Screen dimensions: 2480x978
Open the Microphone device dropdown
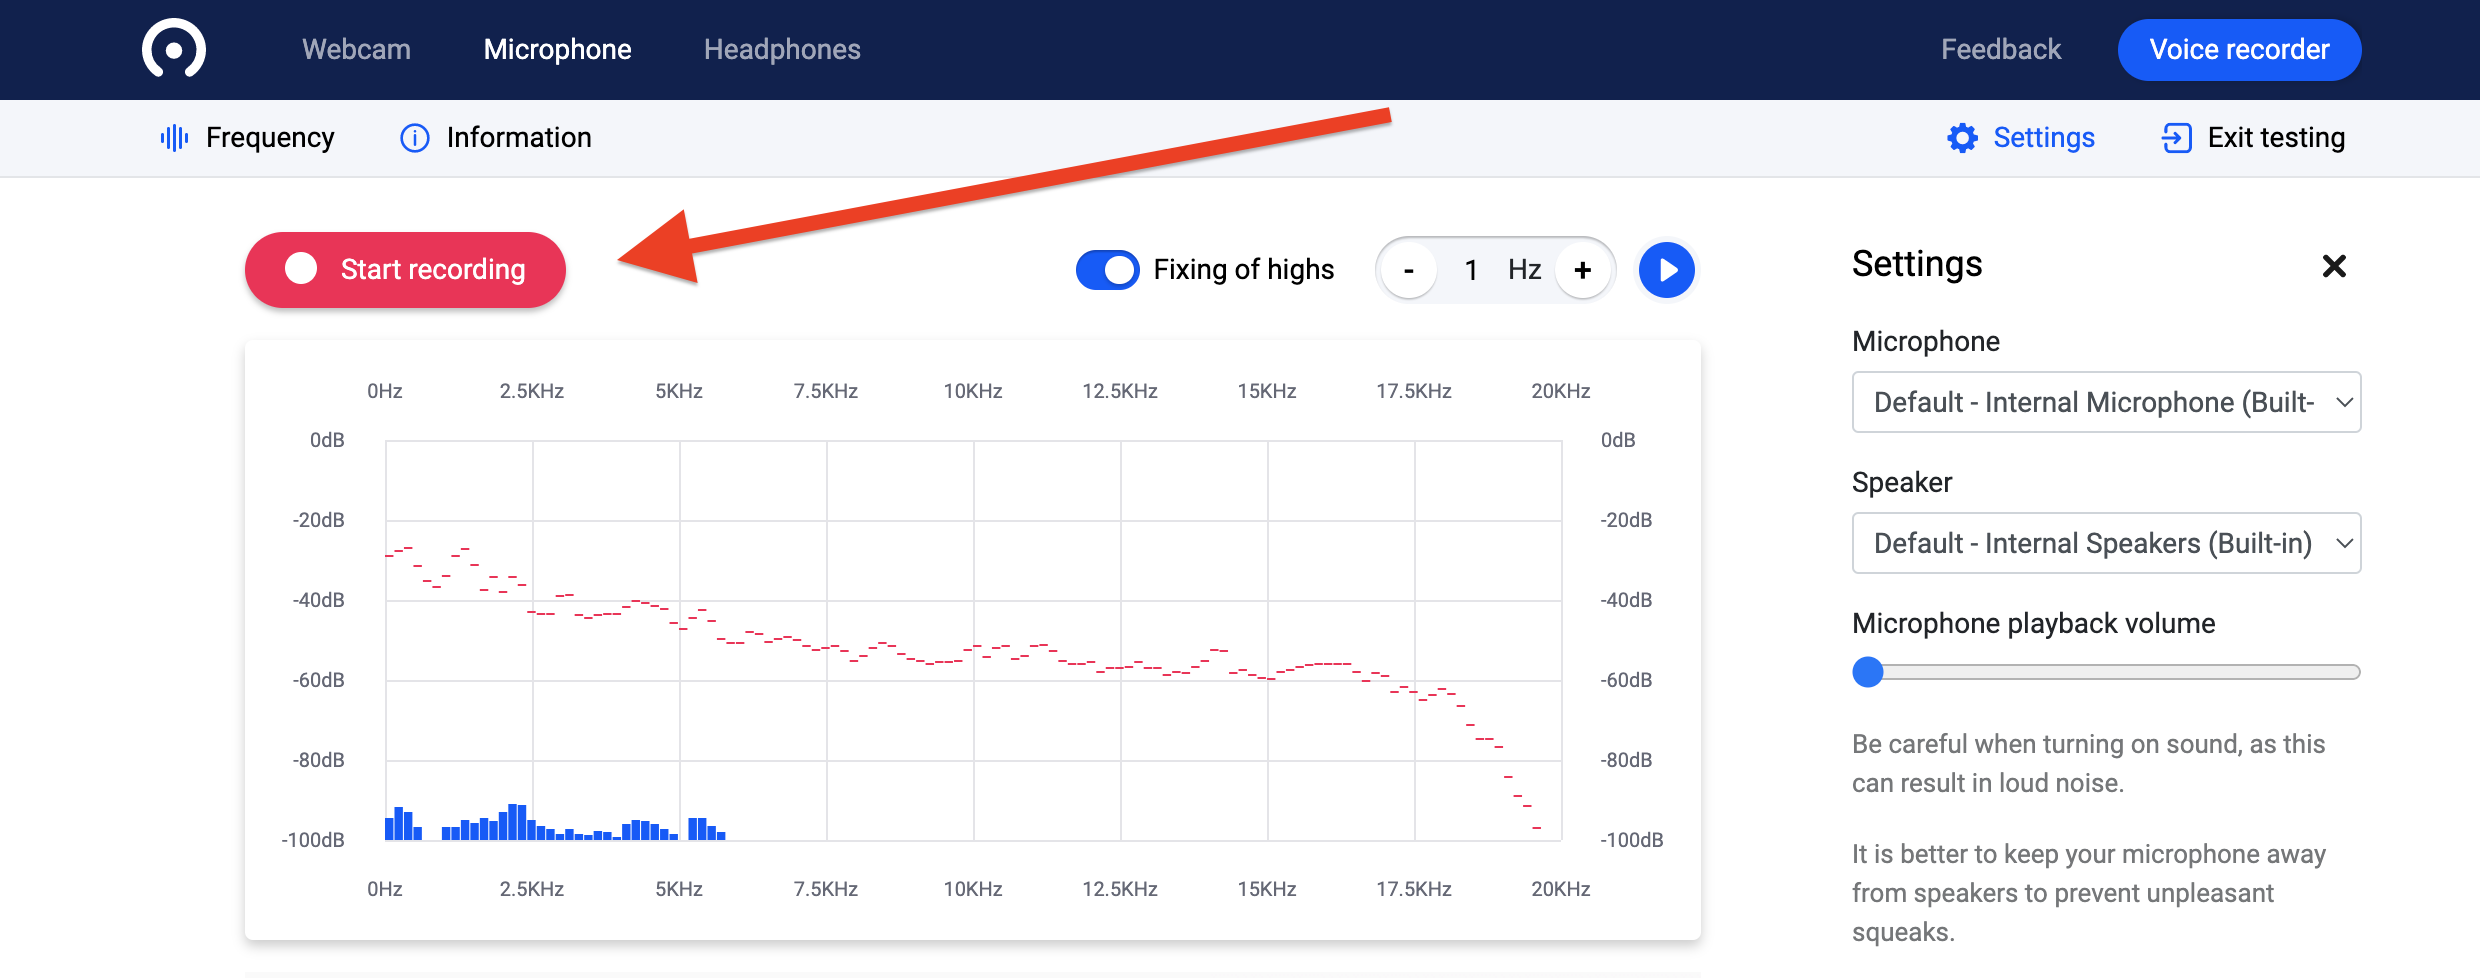click(x=2106, y=402)
